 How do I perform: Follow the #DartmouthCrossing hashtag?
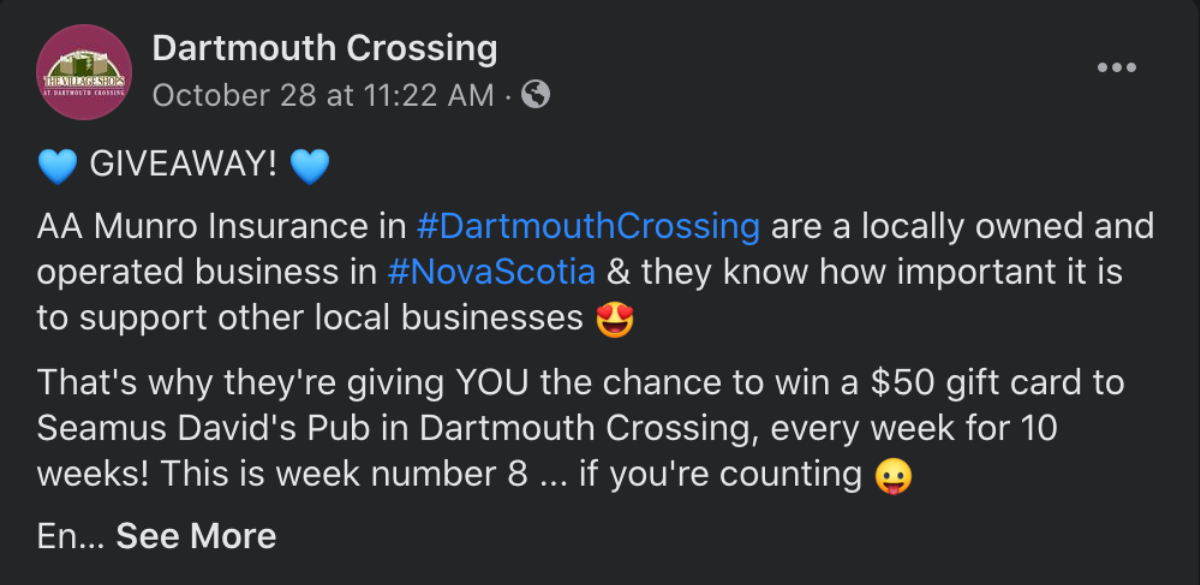click(587, 226)
